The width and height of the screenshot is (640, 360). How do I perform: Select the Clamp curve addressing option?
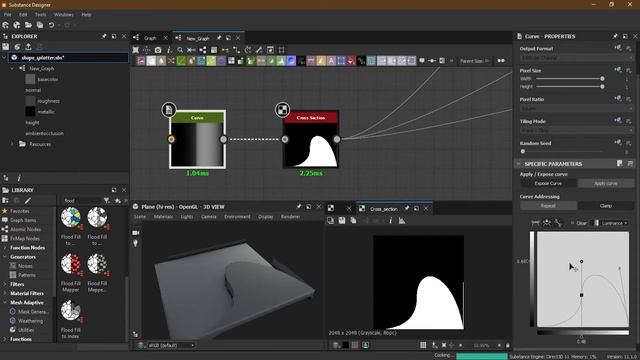click(606, 206)
